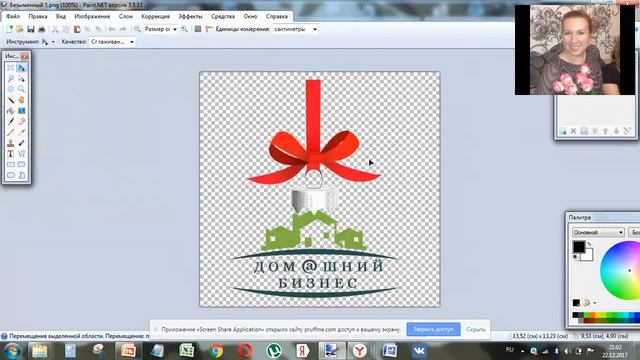The height and width of the screenshot is (360, 640).
Task: Click Add New Layer icon in Layers panel
Action: pyautogui.click(x=563, y=131)
